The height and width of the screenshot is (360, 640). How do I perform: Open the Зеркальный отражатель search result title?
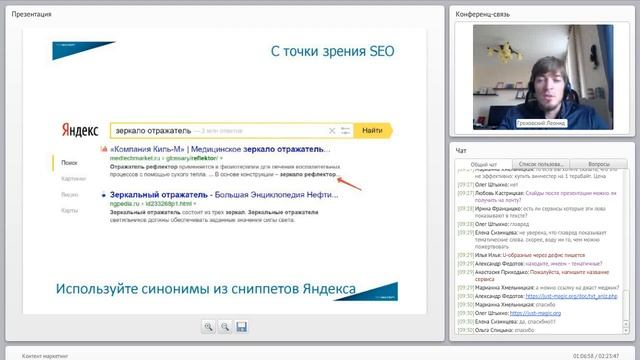pos(224,195)
